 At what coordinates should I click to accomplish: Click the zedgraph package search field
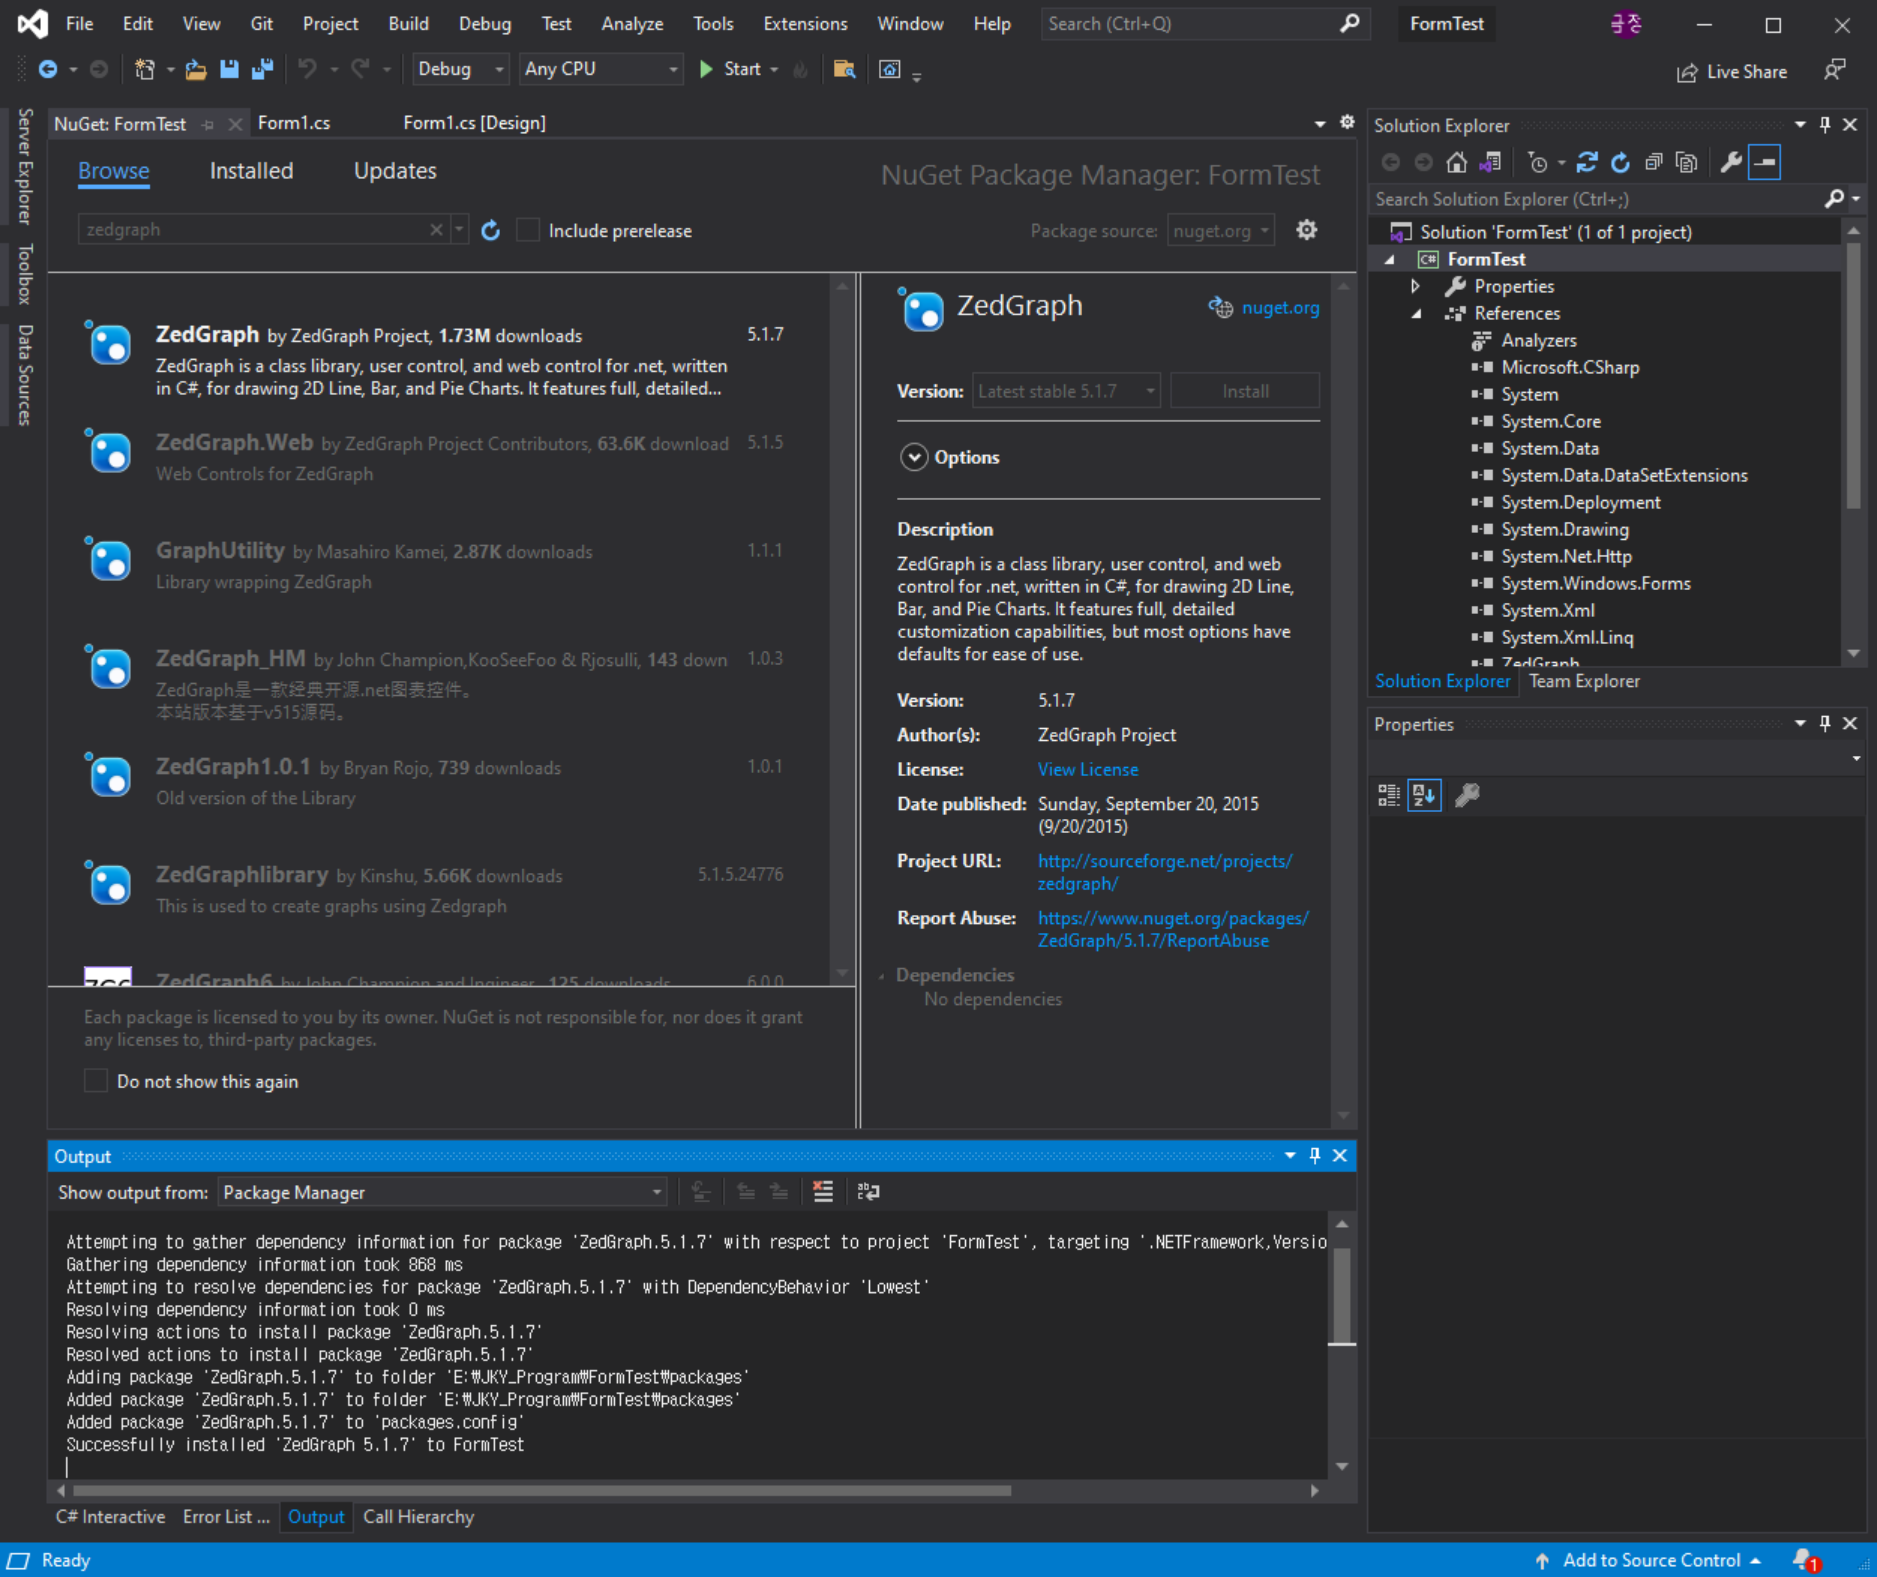255,229
